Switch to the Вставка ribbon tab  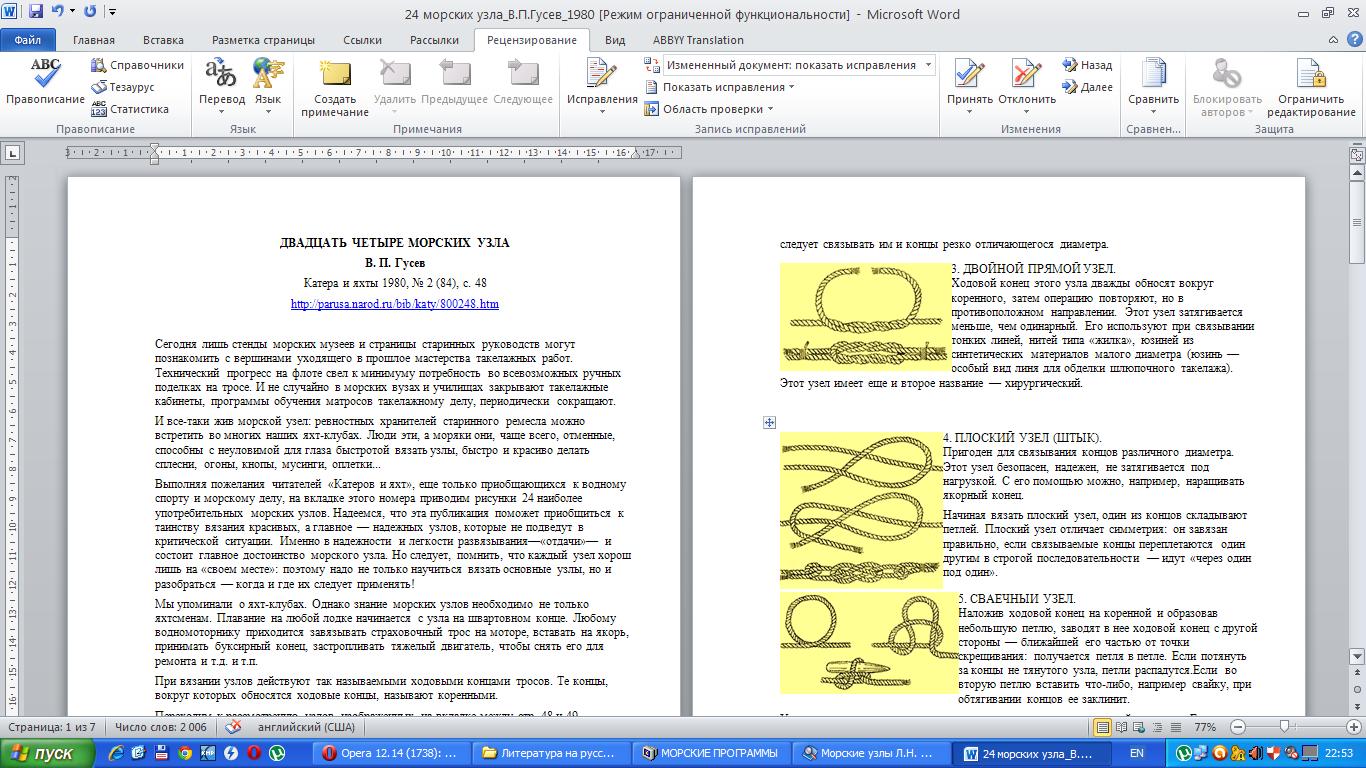tap(163, 40)
